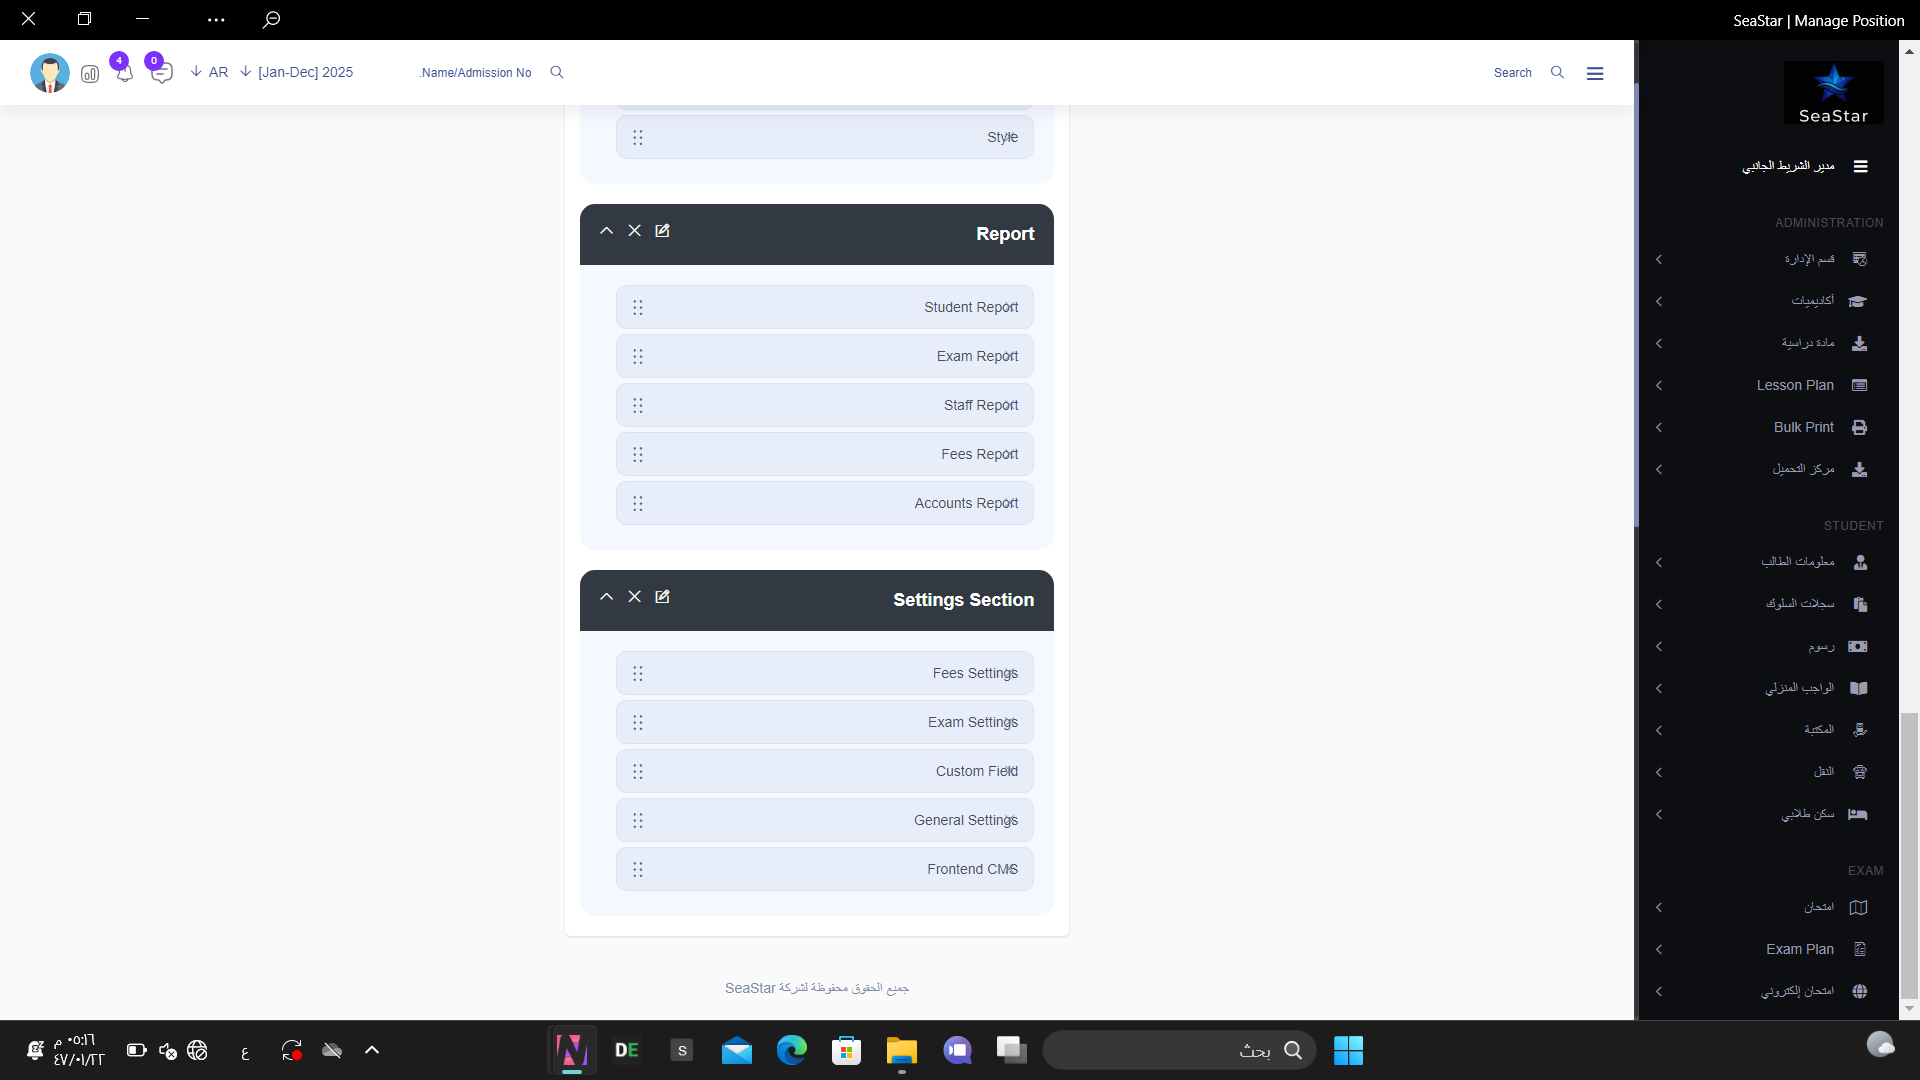Collapse the Report section with chevron
Screen dimensions: 1920x1080
click(x=606, y=231)
